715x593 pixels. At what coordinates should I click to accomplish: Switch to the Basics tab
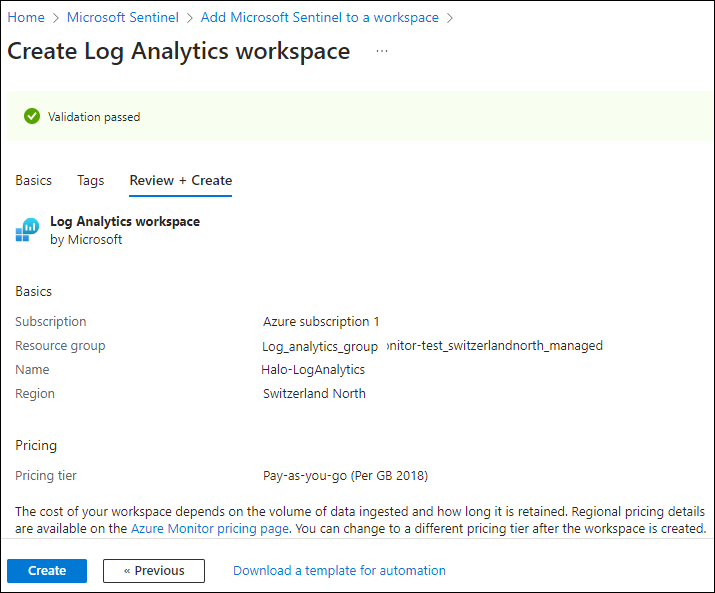[33, 181]
